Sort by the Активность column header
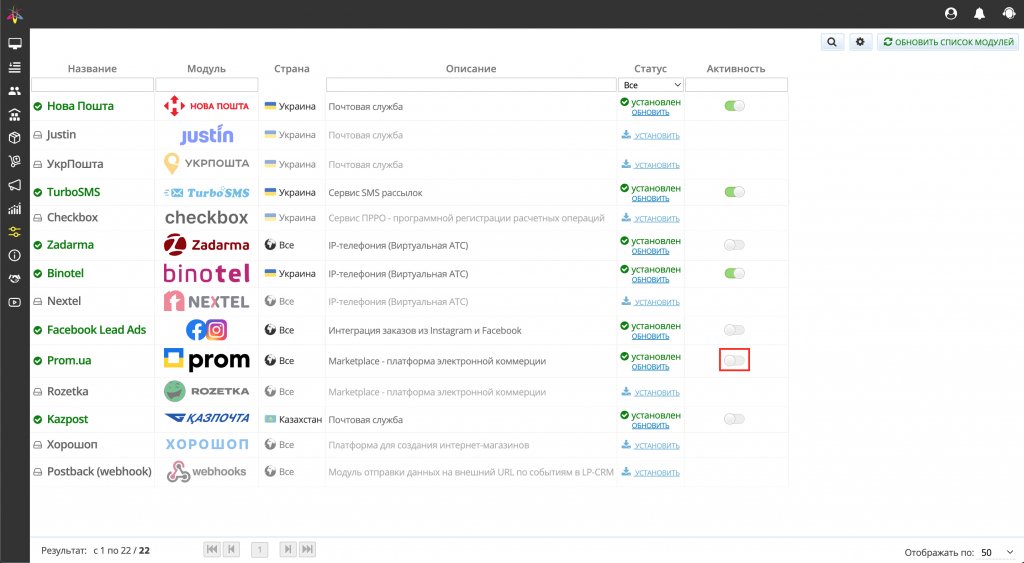The height and width of the screenshot is (563, 1024). tap(736, 69)
